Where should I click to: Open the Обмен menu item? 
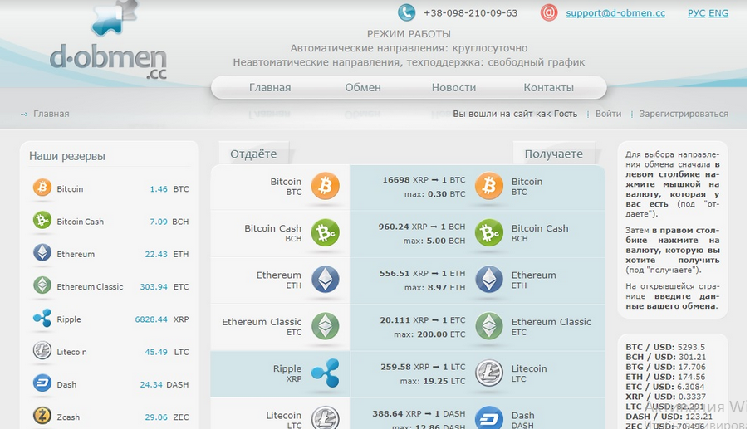click(362, 88)
